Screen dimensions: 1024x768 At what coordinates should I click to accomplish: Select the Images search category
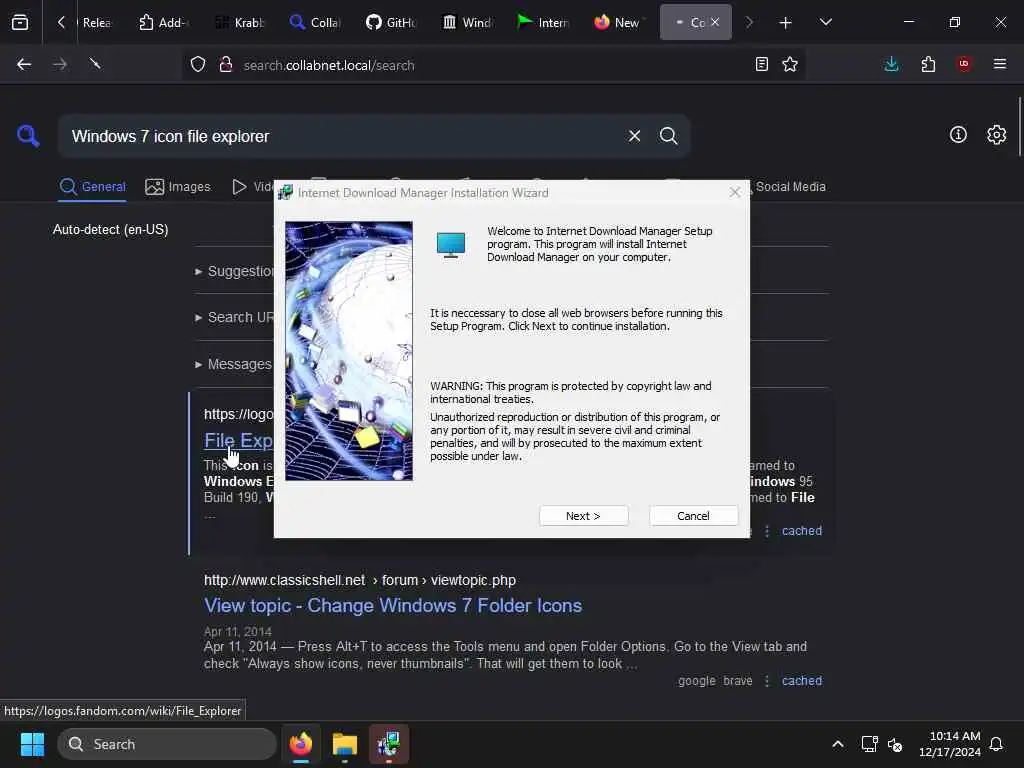[x=178, y=187]
